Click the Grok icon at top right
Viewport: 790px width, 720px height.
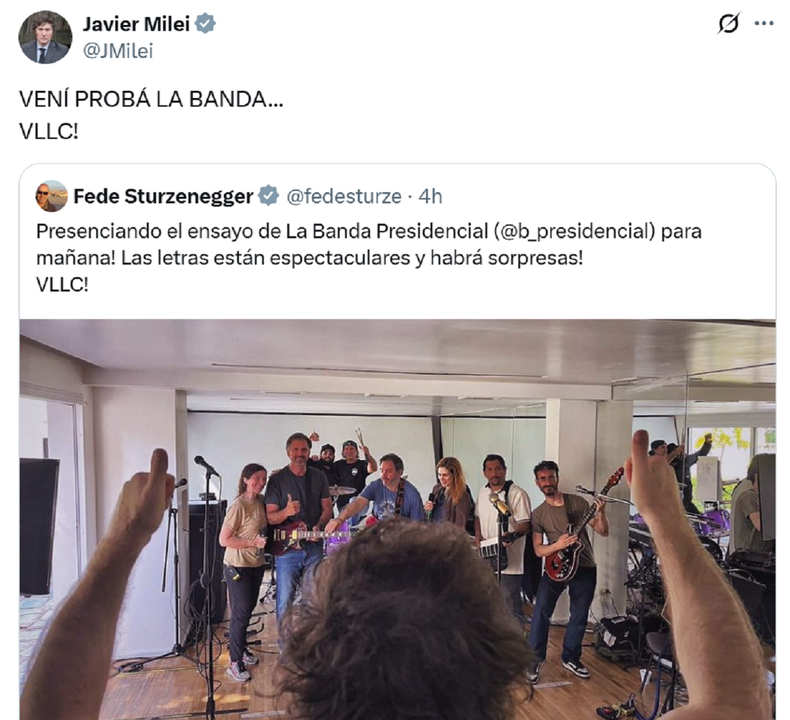click(729, 23)
